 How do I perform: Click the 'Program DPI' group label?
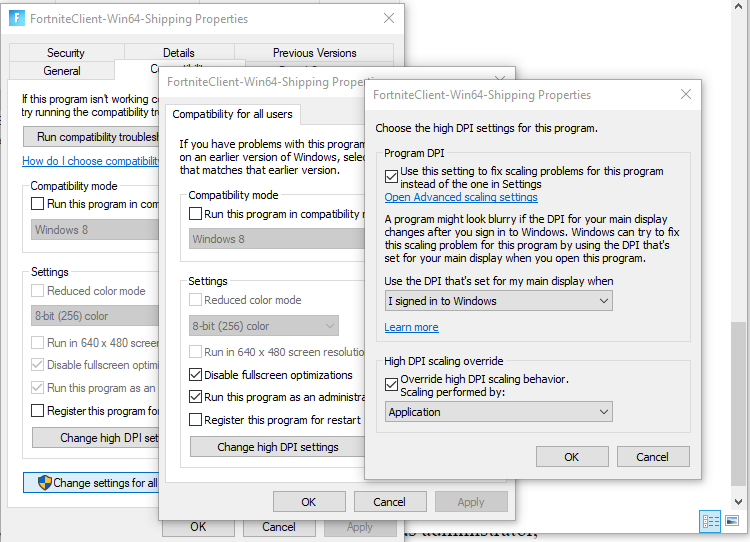pos(414,153)
